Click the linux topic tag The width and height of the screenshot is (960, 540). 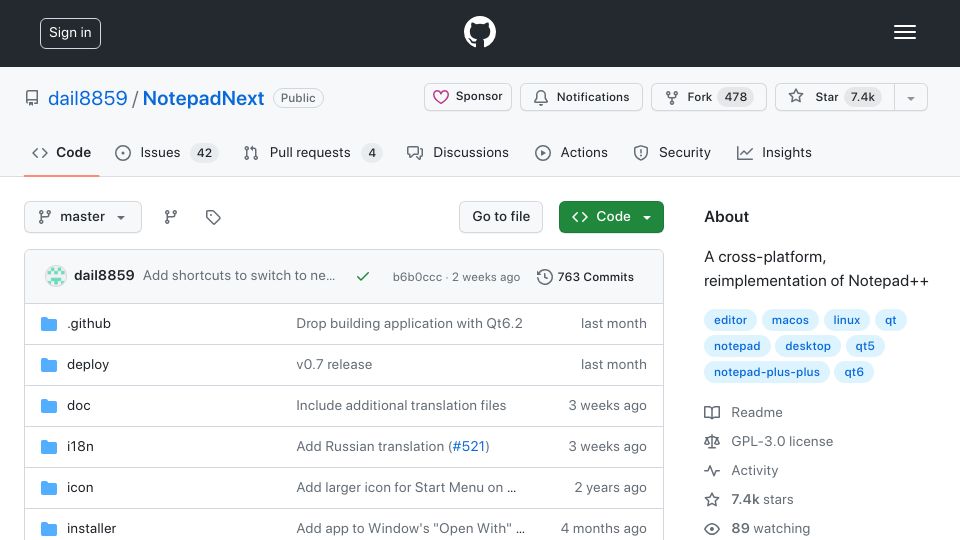click(x=846, y=320)
